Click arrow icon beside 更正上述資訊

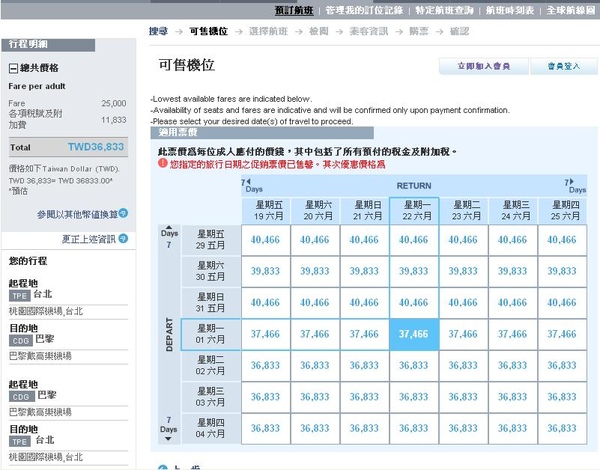(x=123, y=238)
